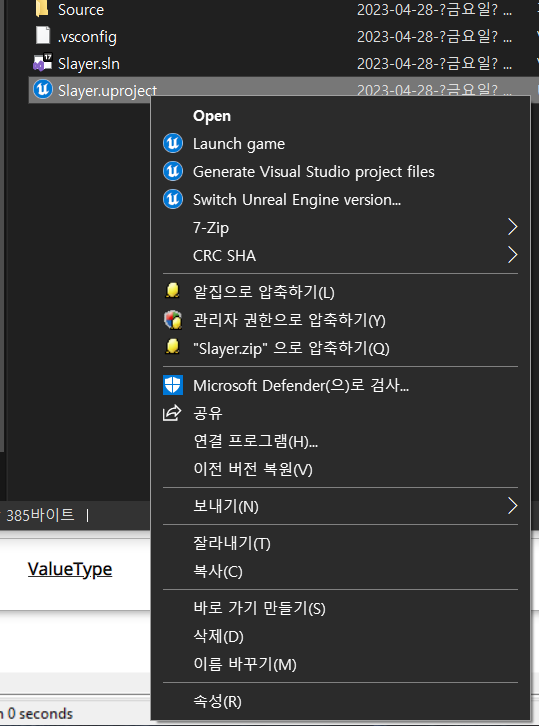Click the ValueType link
Image resolution: width=539 pixels, height=726 pixels.
[x=70, y=569]
